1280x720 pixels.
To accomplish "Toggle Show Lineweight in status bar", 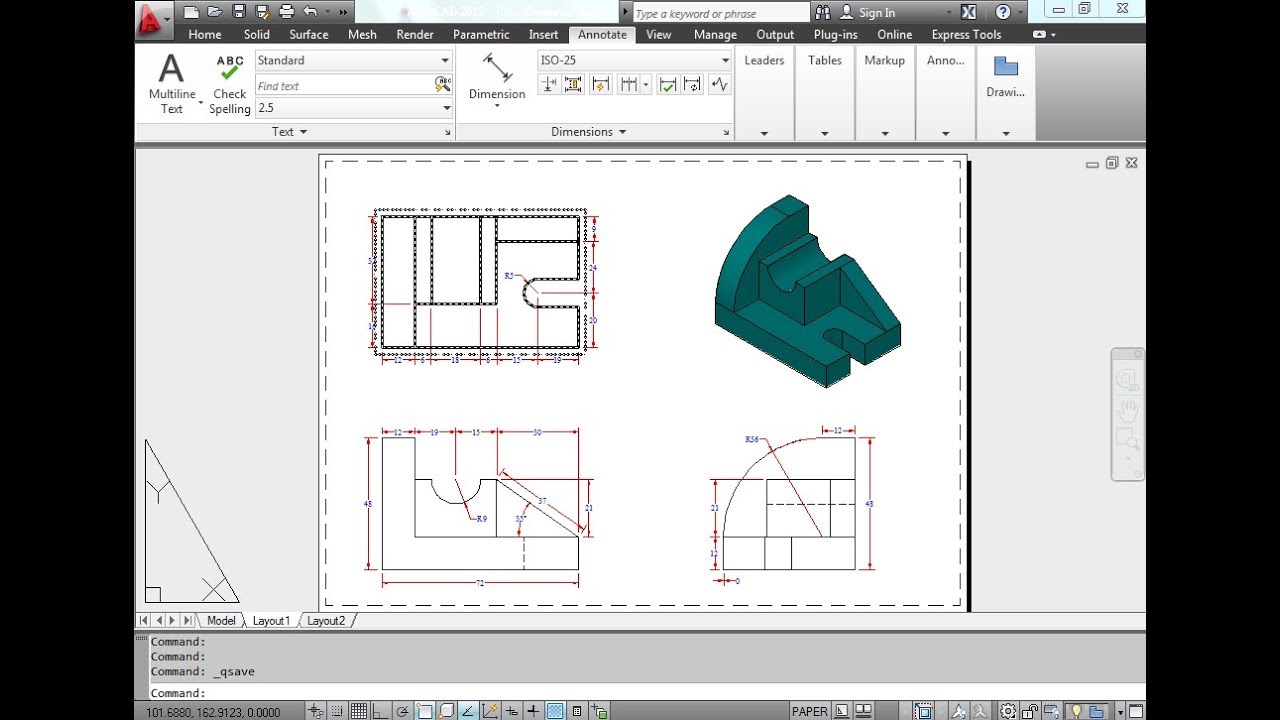I will point(532,712).
